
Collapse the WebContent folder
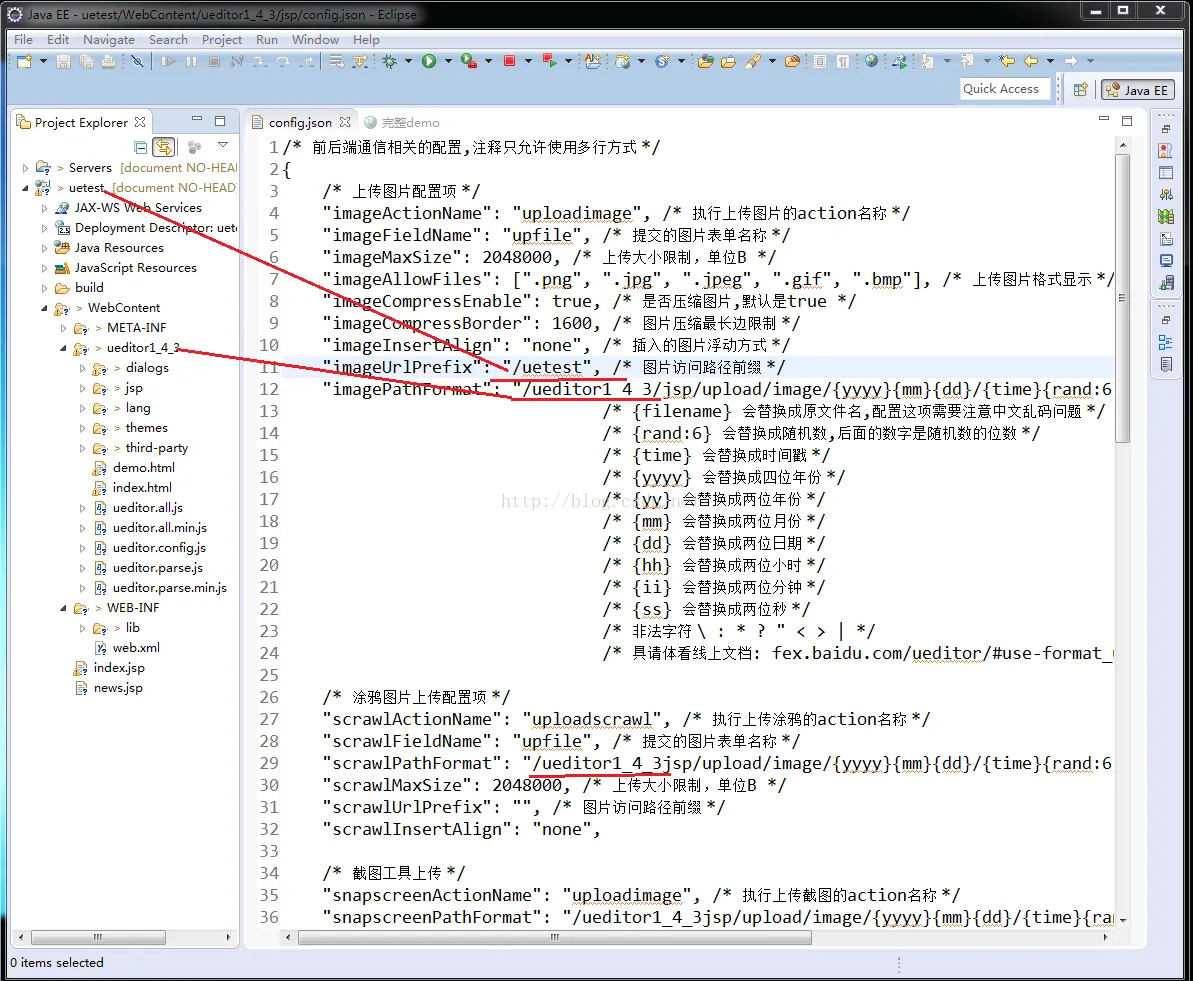tap(44, 308)
